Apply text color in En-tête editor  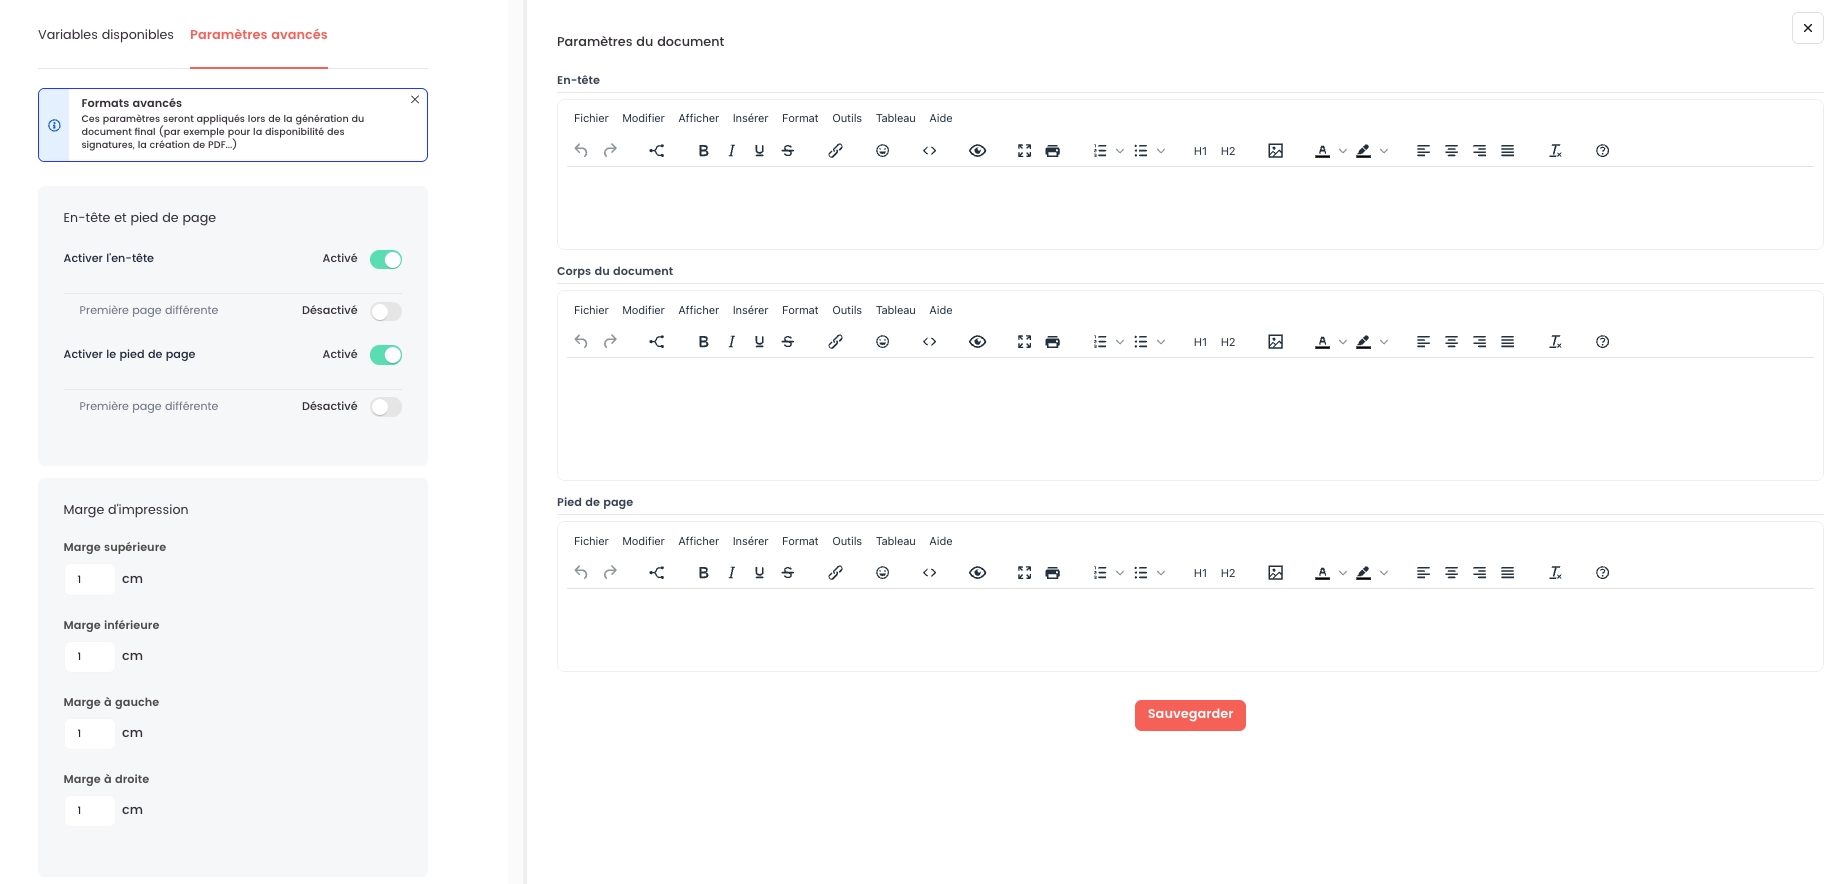click(1322, 151)
